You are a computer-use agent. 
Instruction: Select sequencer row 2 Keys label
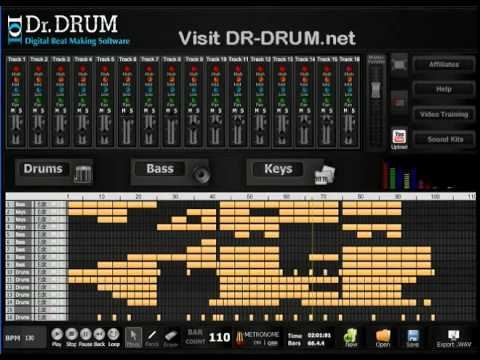click(x=20, y=212)
